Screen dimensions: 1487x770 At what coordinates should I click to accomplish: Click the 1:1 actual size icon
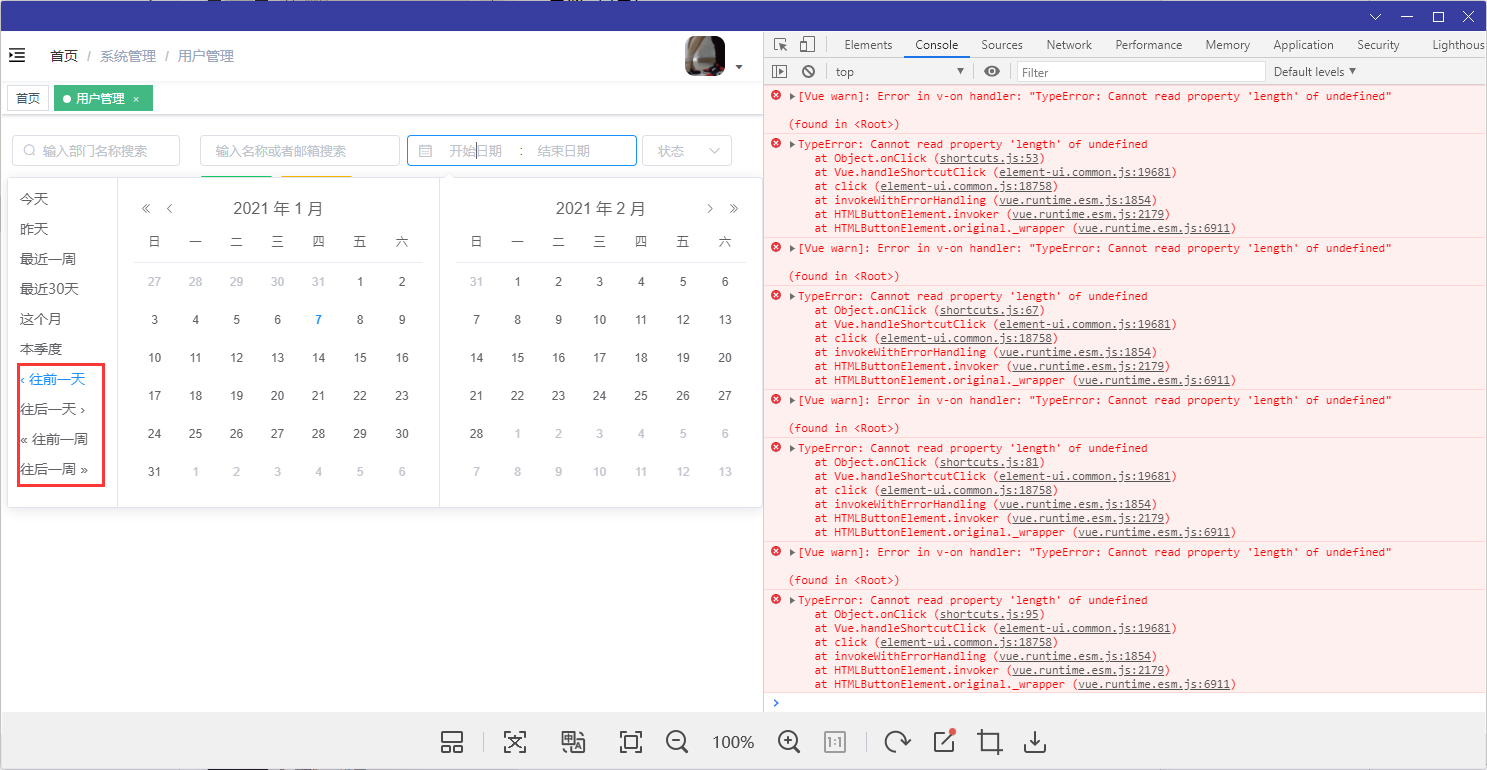pos(835,742)
